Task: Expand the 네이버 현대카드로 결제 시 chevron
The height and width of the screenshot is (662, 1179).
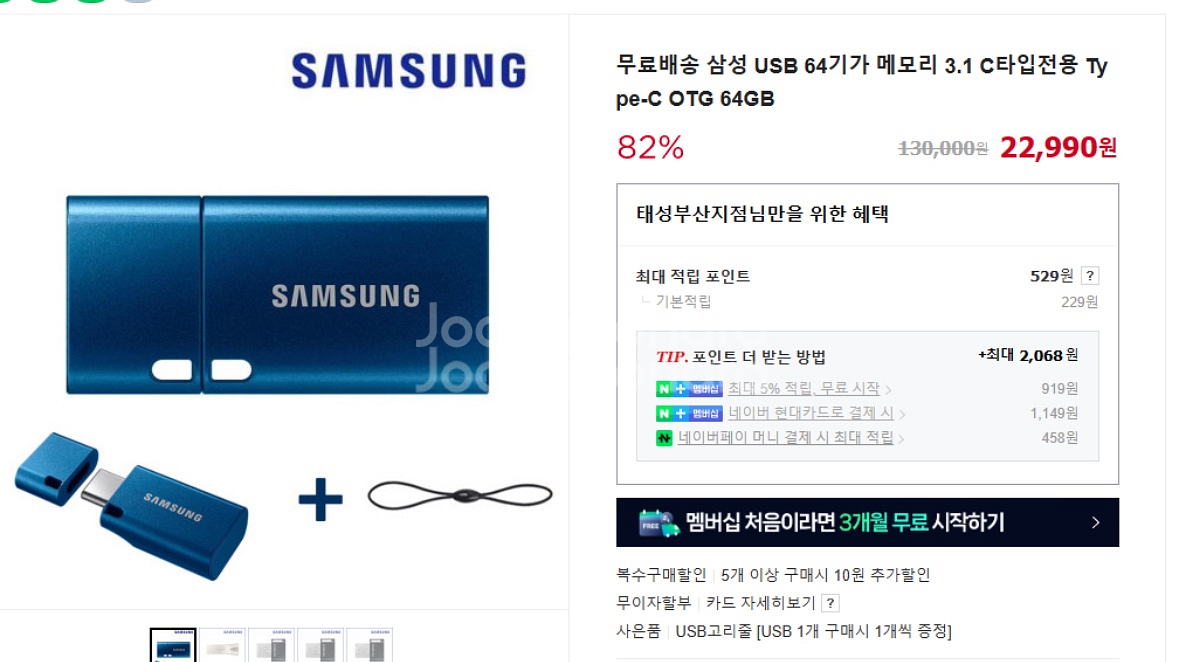Action: click(902, 414)
